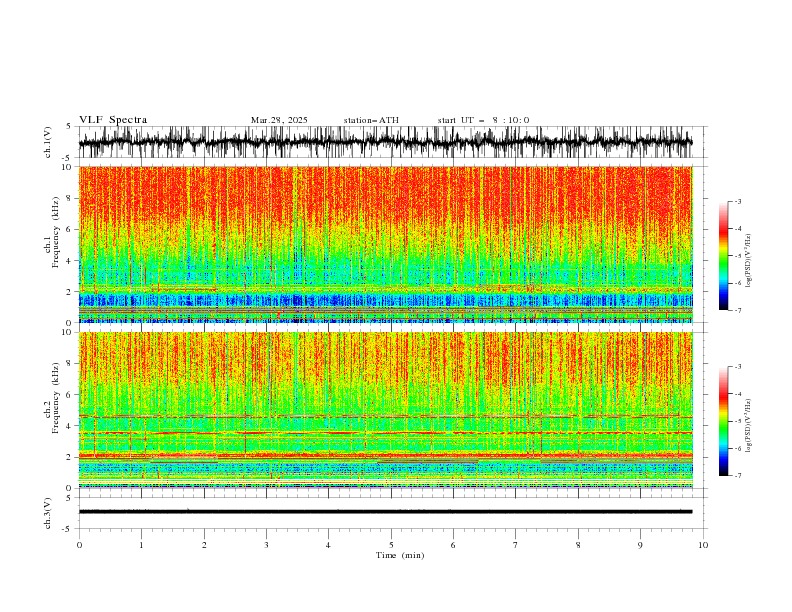Click the 'ch.1(V)' waveform axis label

pos(48,142)
